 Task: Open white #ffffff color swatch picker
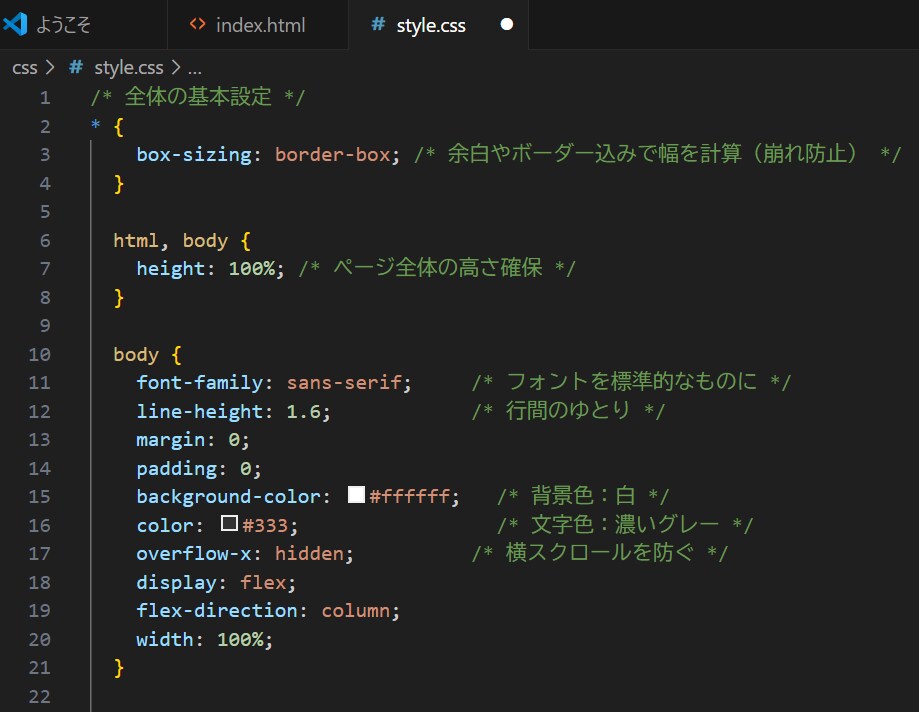click(x=356, y=495)
